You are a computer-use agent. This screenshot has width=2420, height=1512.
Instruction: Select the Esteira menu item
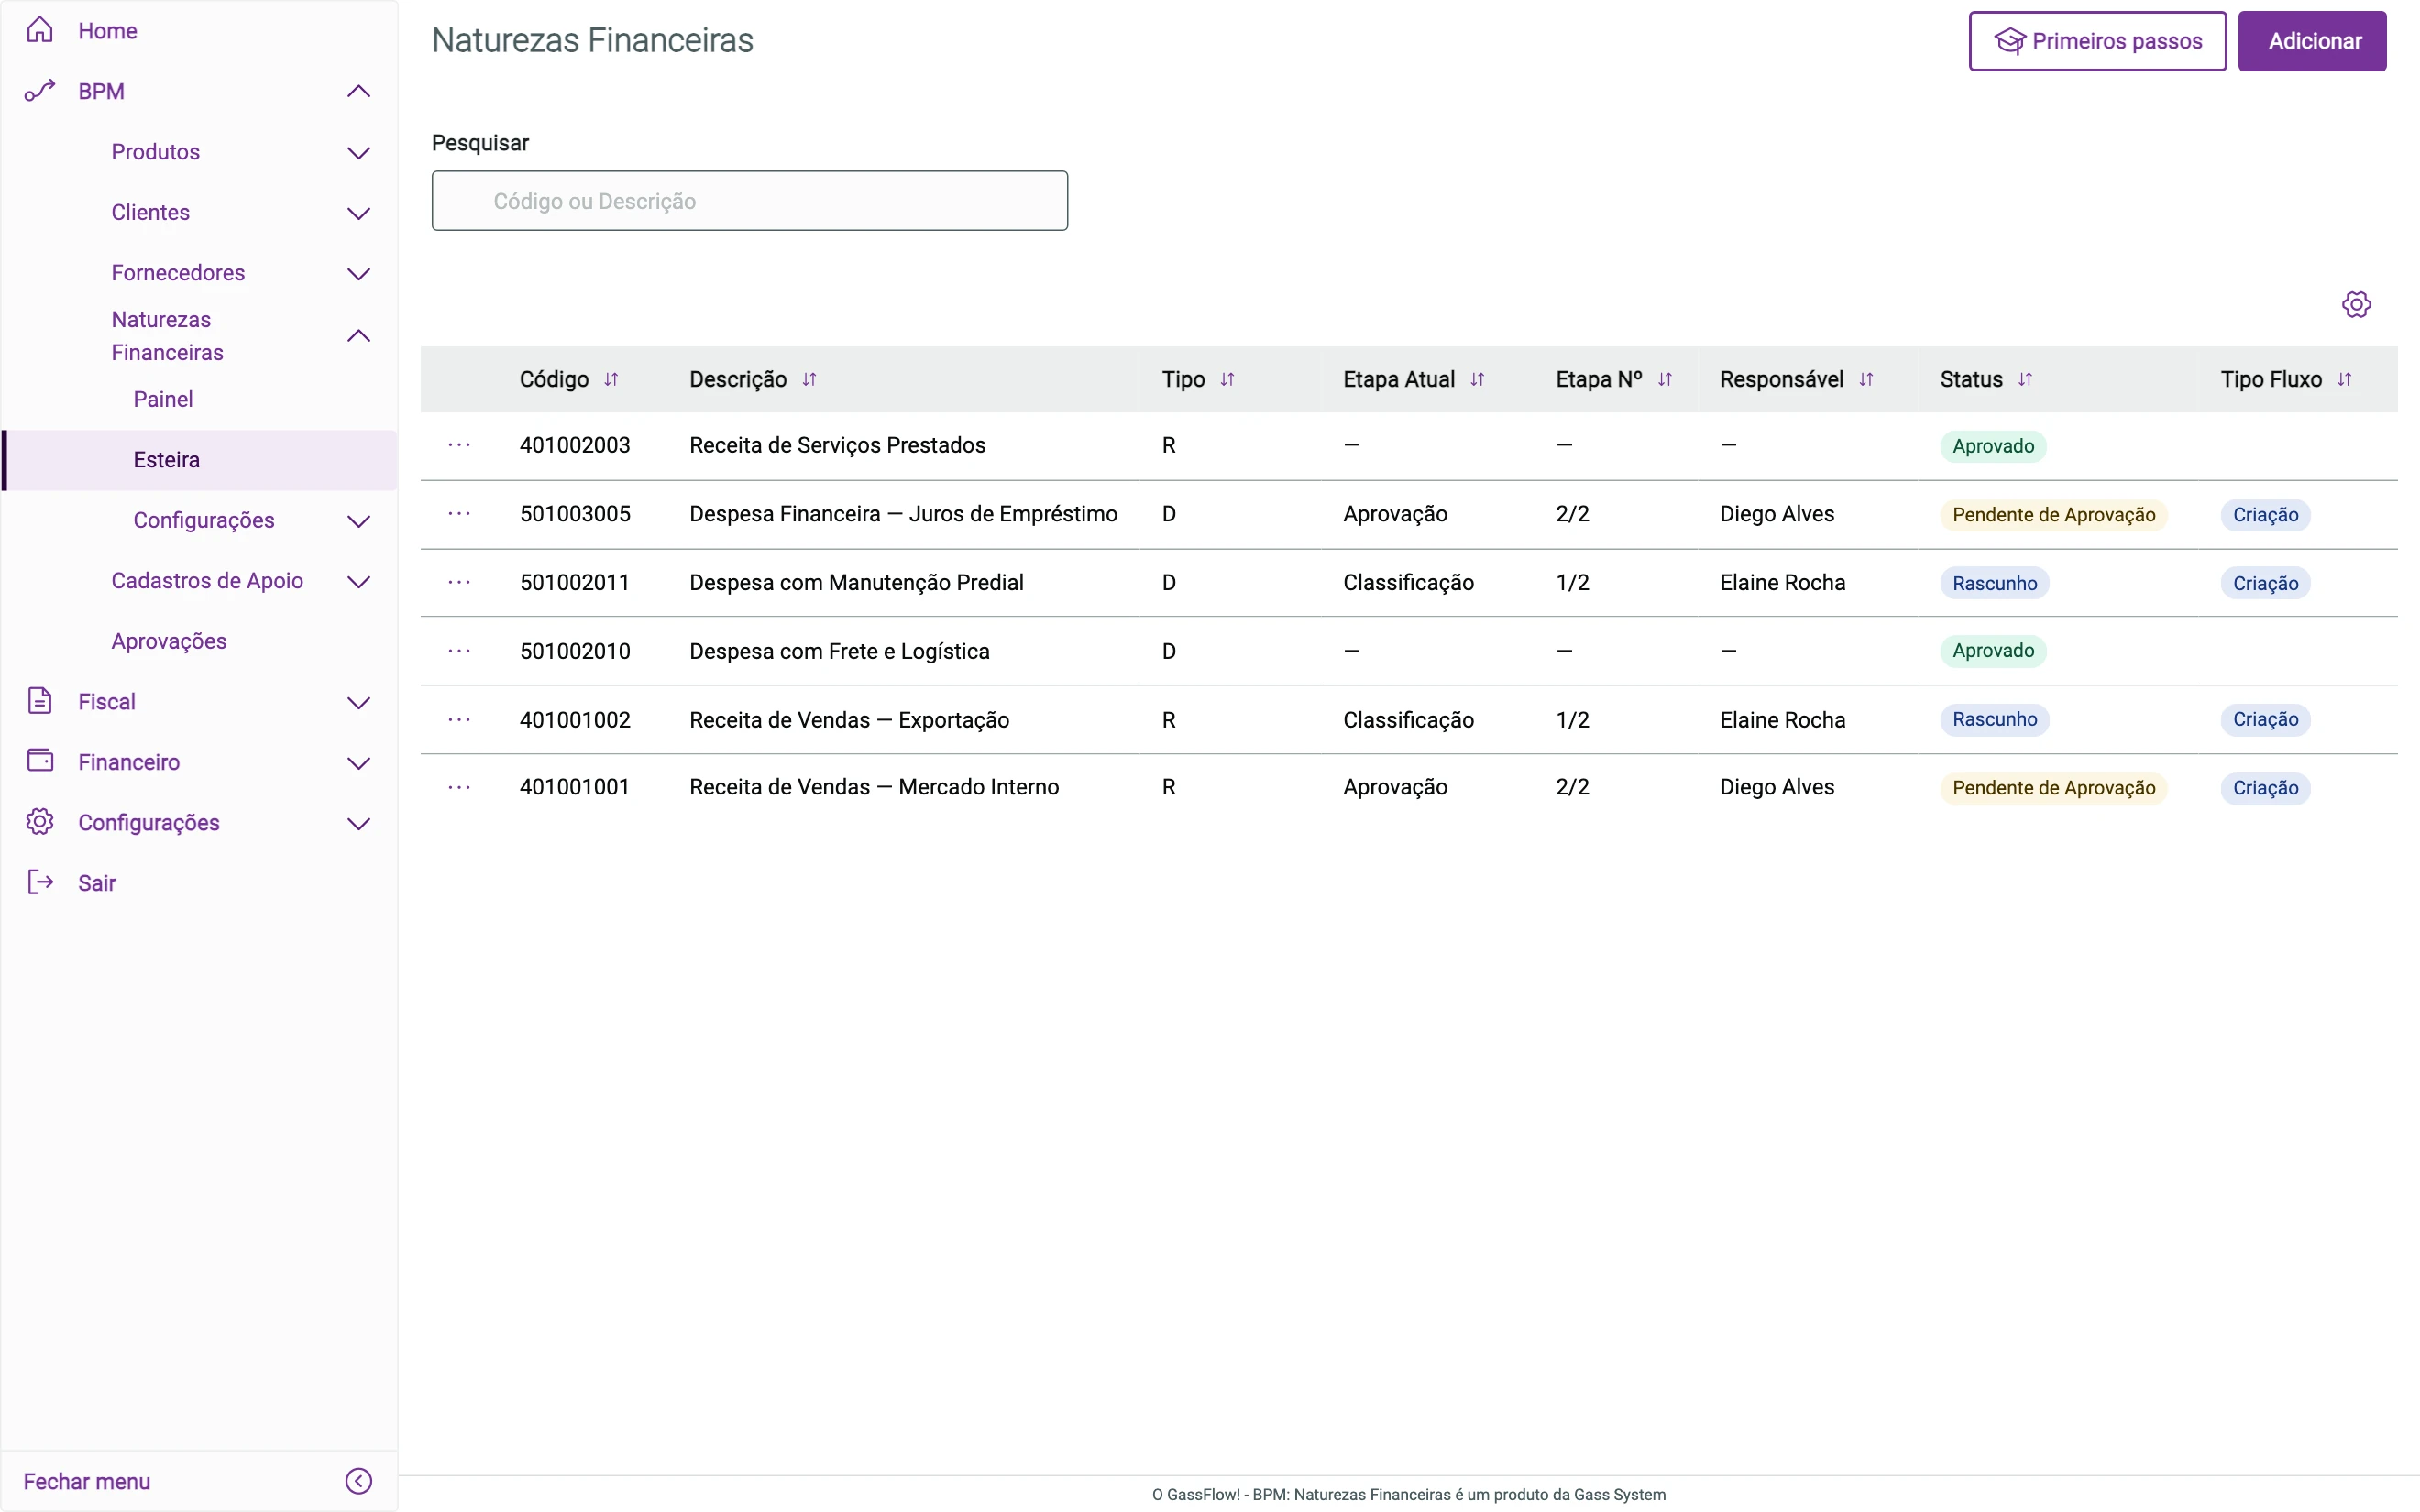200,460
